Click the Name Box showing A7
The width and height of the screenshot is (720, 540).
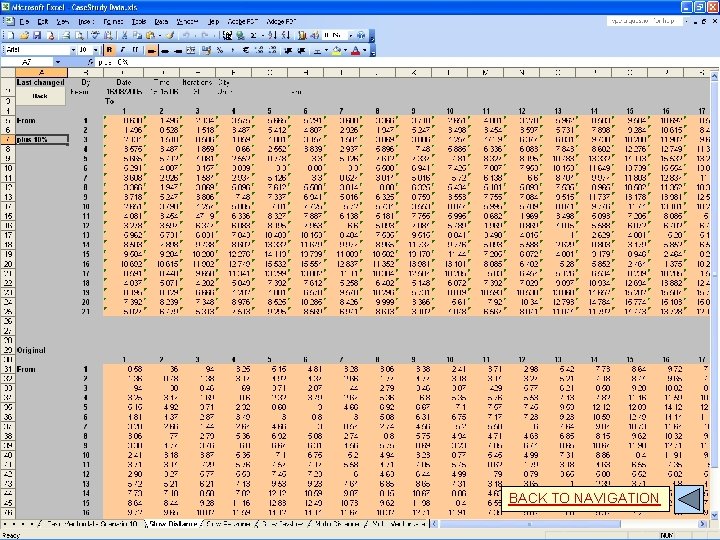(27, 62)
